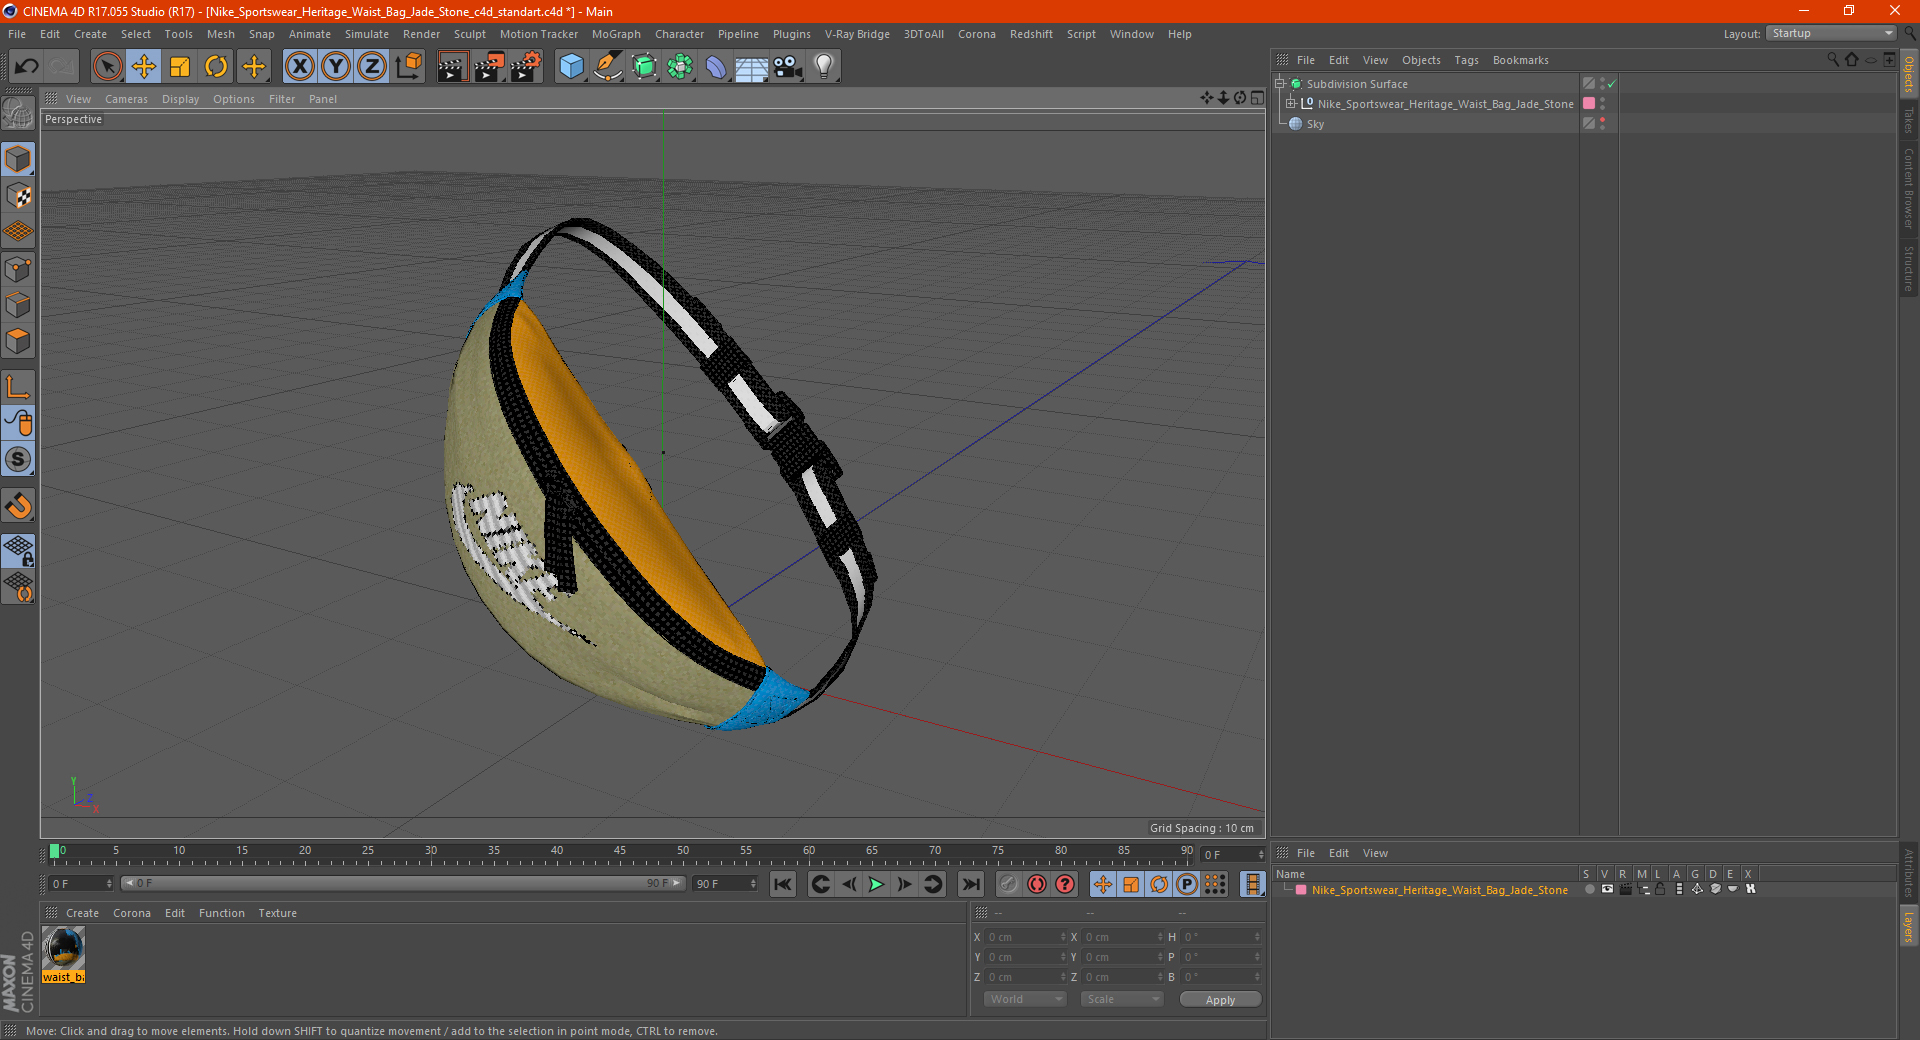Select the waist_bag material thumbnail
The image size is (1920, 1040).
coord(64,954)
